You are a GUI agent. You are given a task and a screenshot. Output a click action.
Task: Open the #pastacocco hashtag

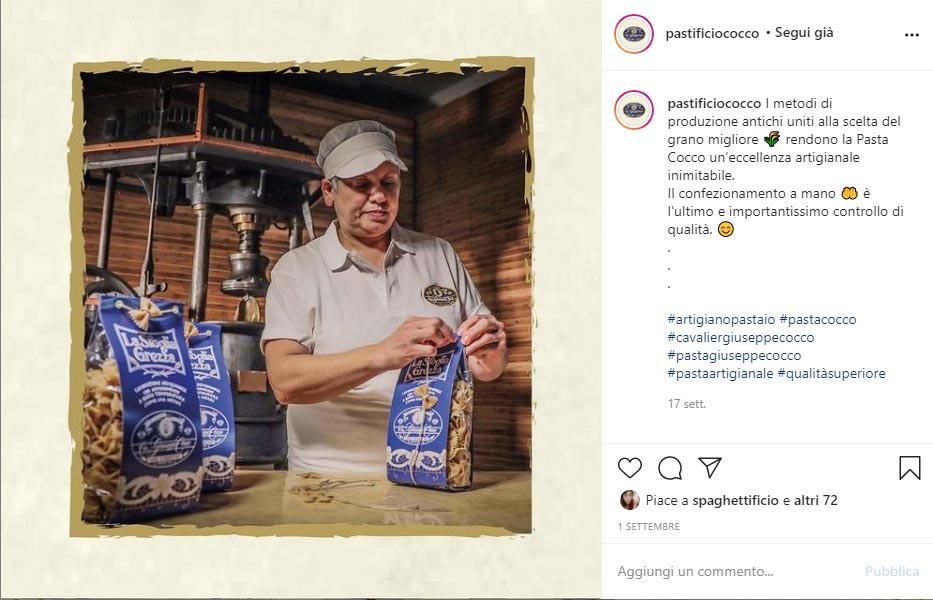click(818, 320)
